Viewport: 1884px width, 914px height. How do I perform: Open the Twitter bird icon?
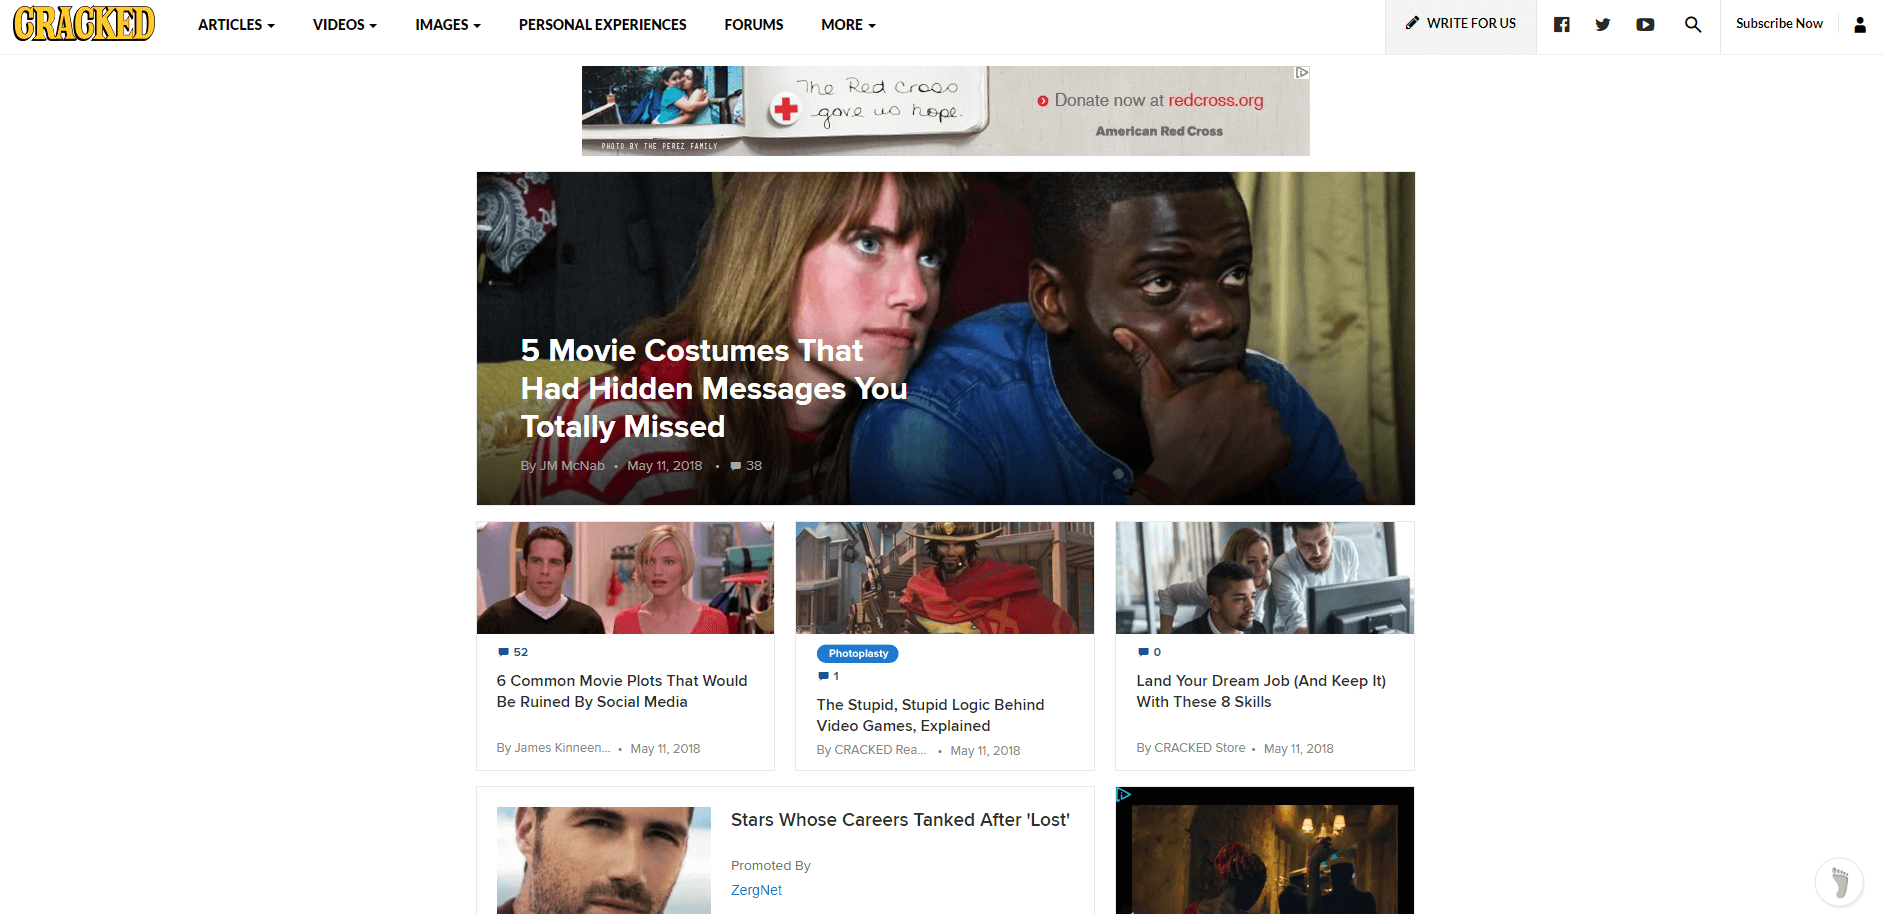1603,25
